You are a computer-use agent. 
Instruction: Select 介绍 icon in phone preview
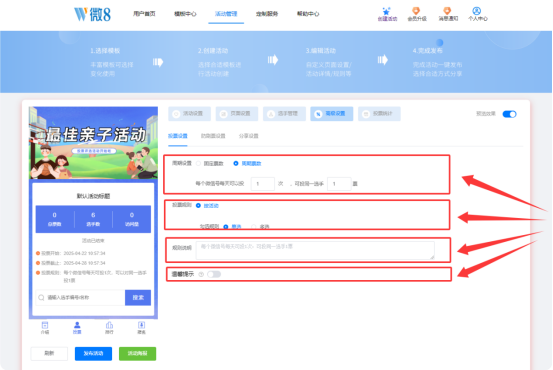click(45, 325)
